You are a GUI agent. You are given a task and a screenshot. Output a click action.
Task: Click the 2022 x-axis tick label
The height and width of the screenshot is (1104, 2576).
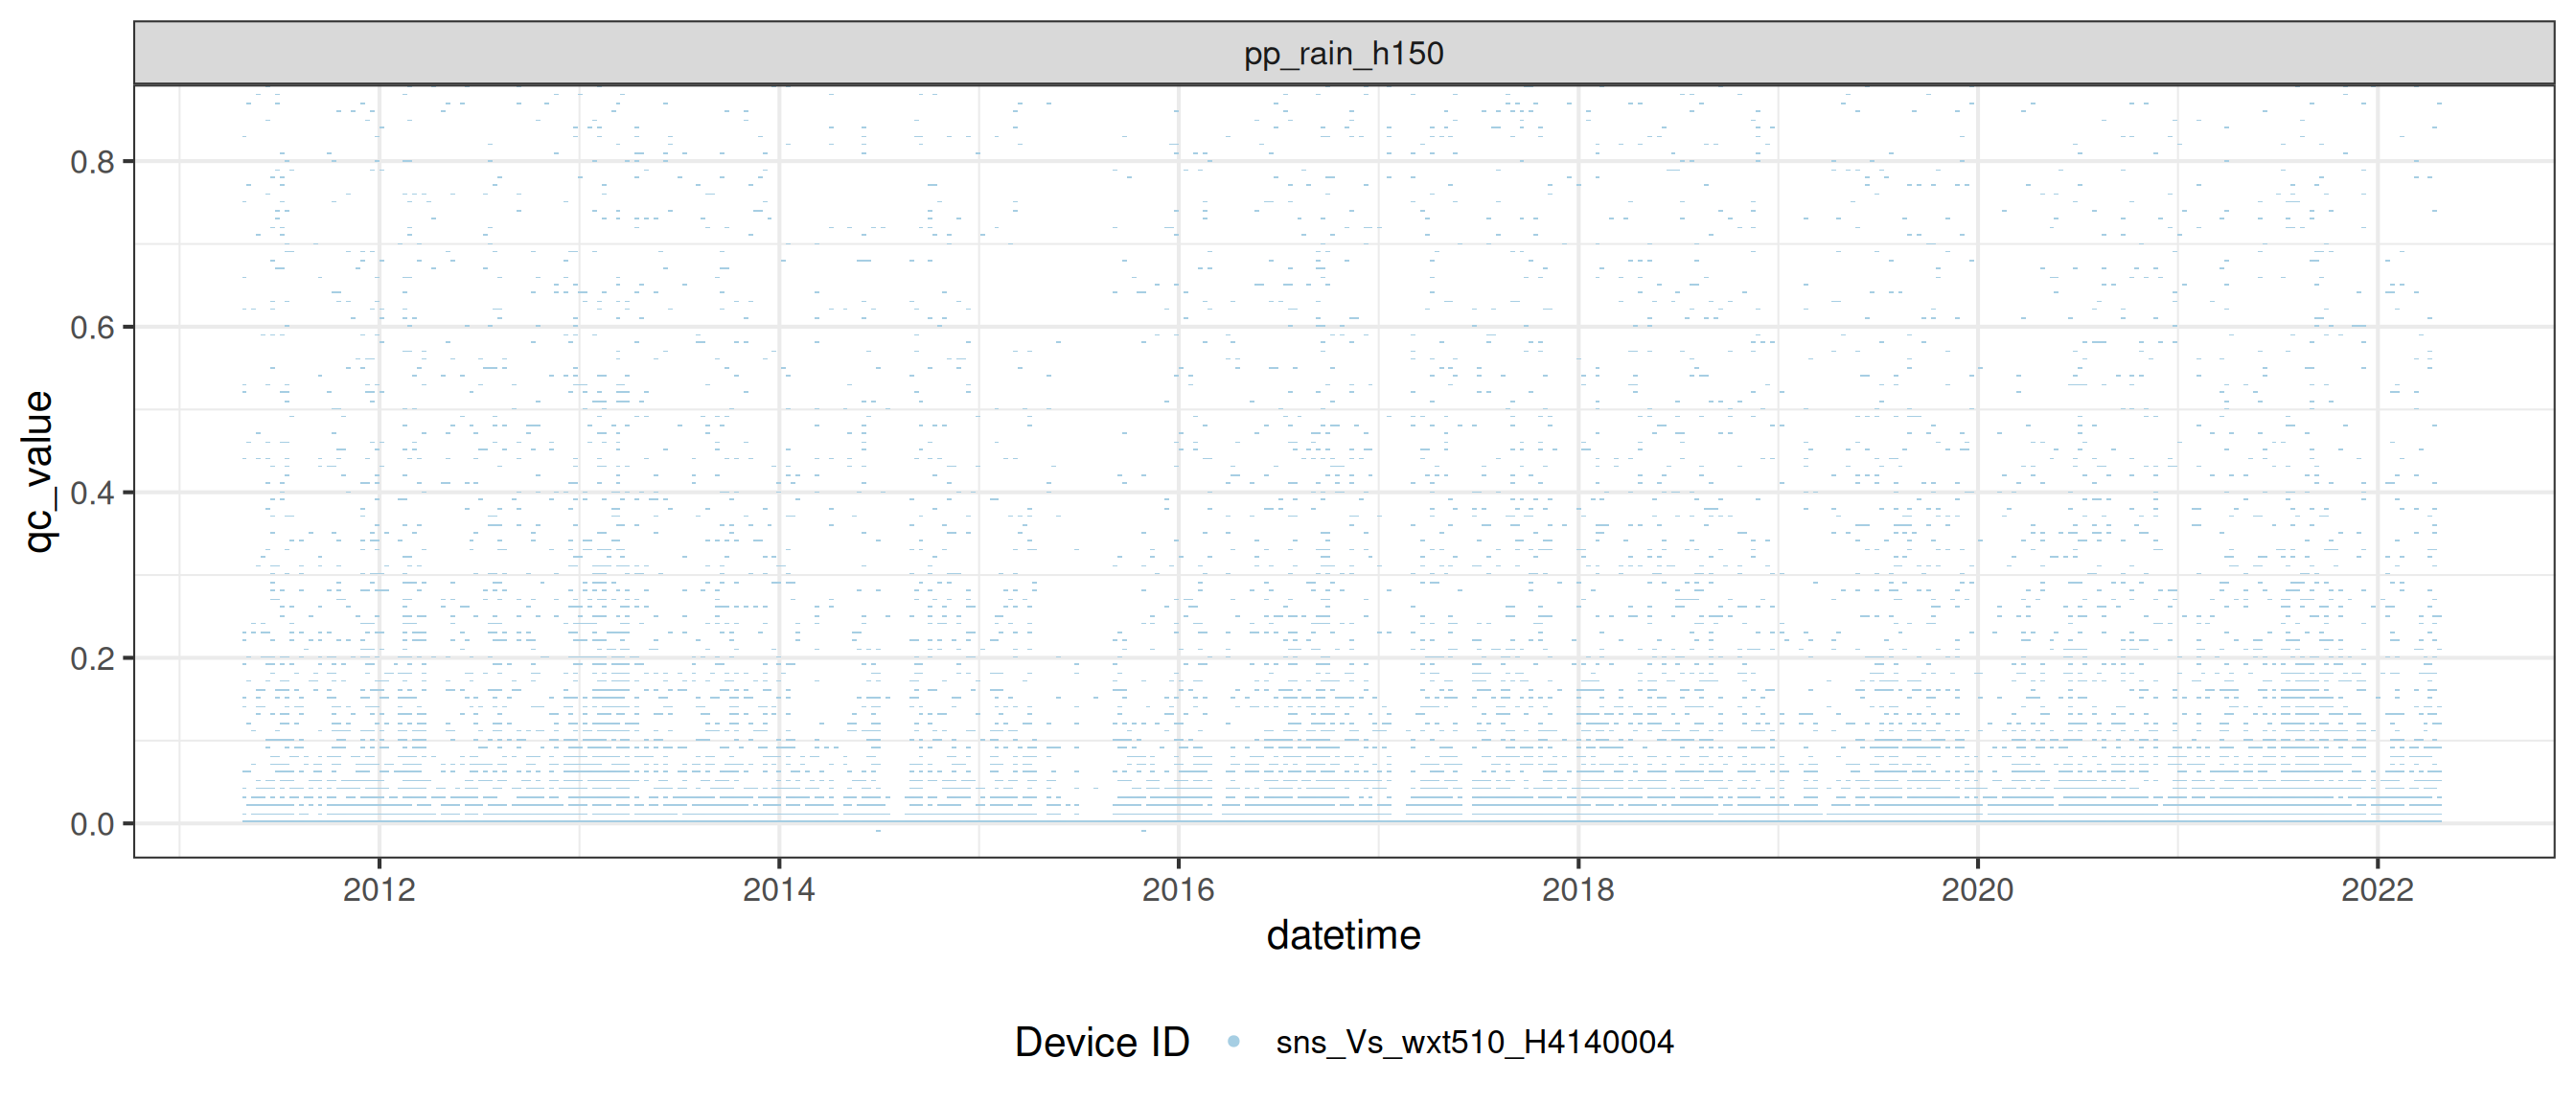[x=2377, y=889]
